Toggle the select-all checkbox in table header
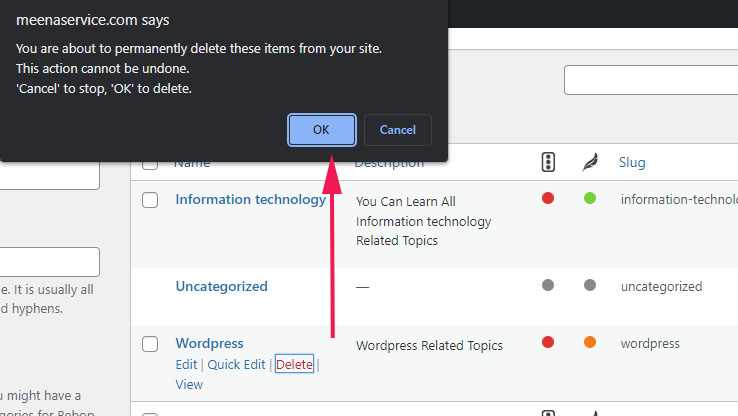The image size is (738, 416). pos(150,165)
